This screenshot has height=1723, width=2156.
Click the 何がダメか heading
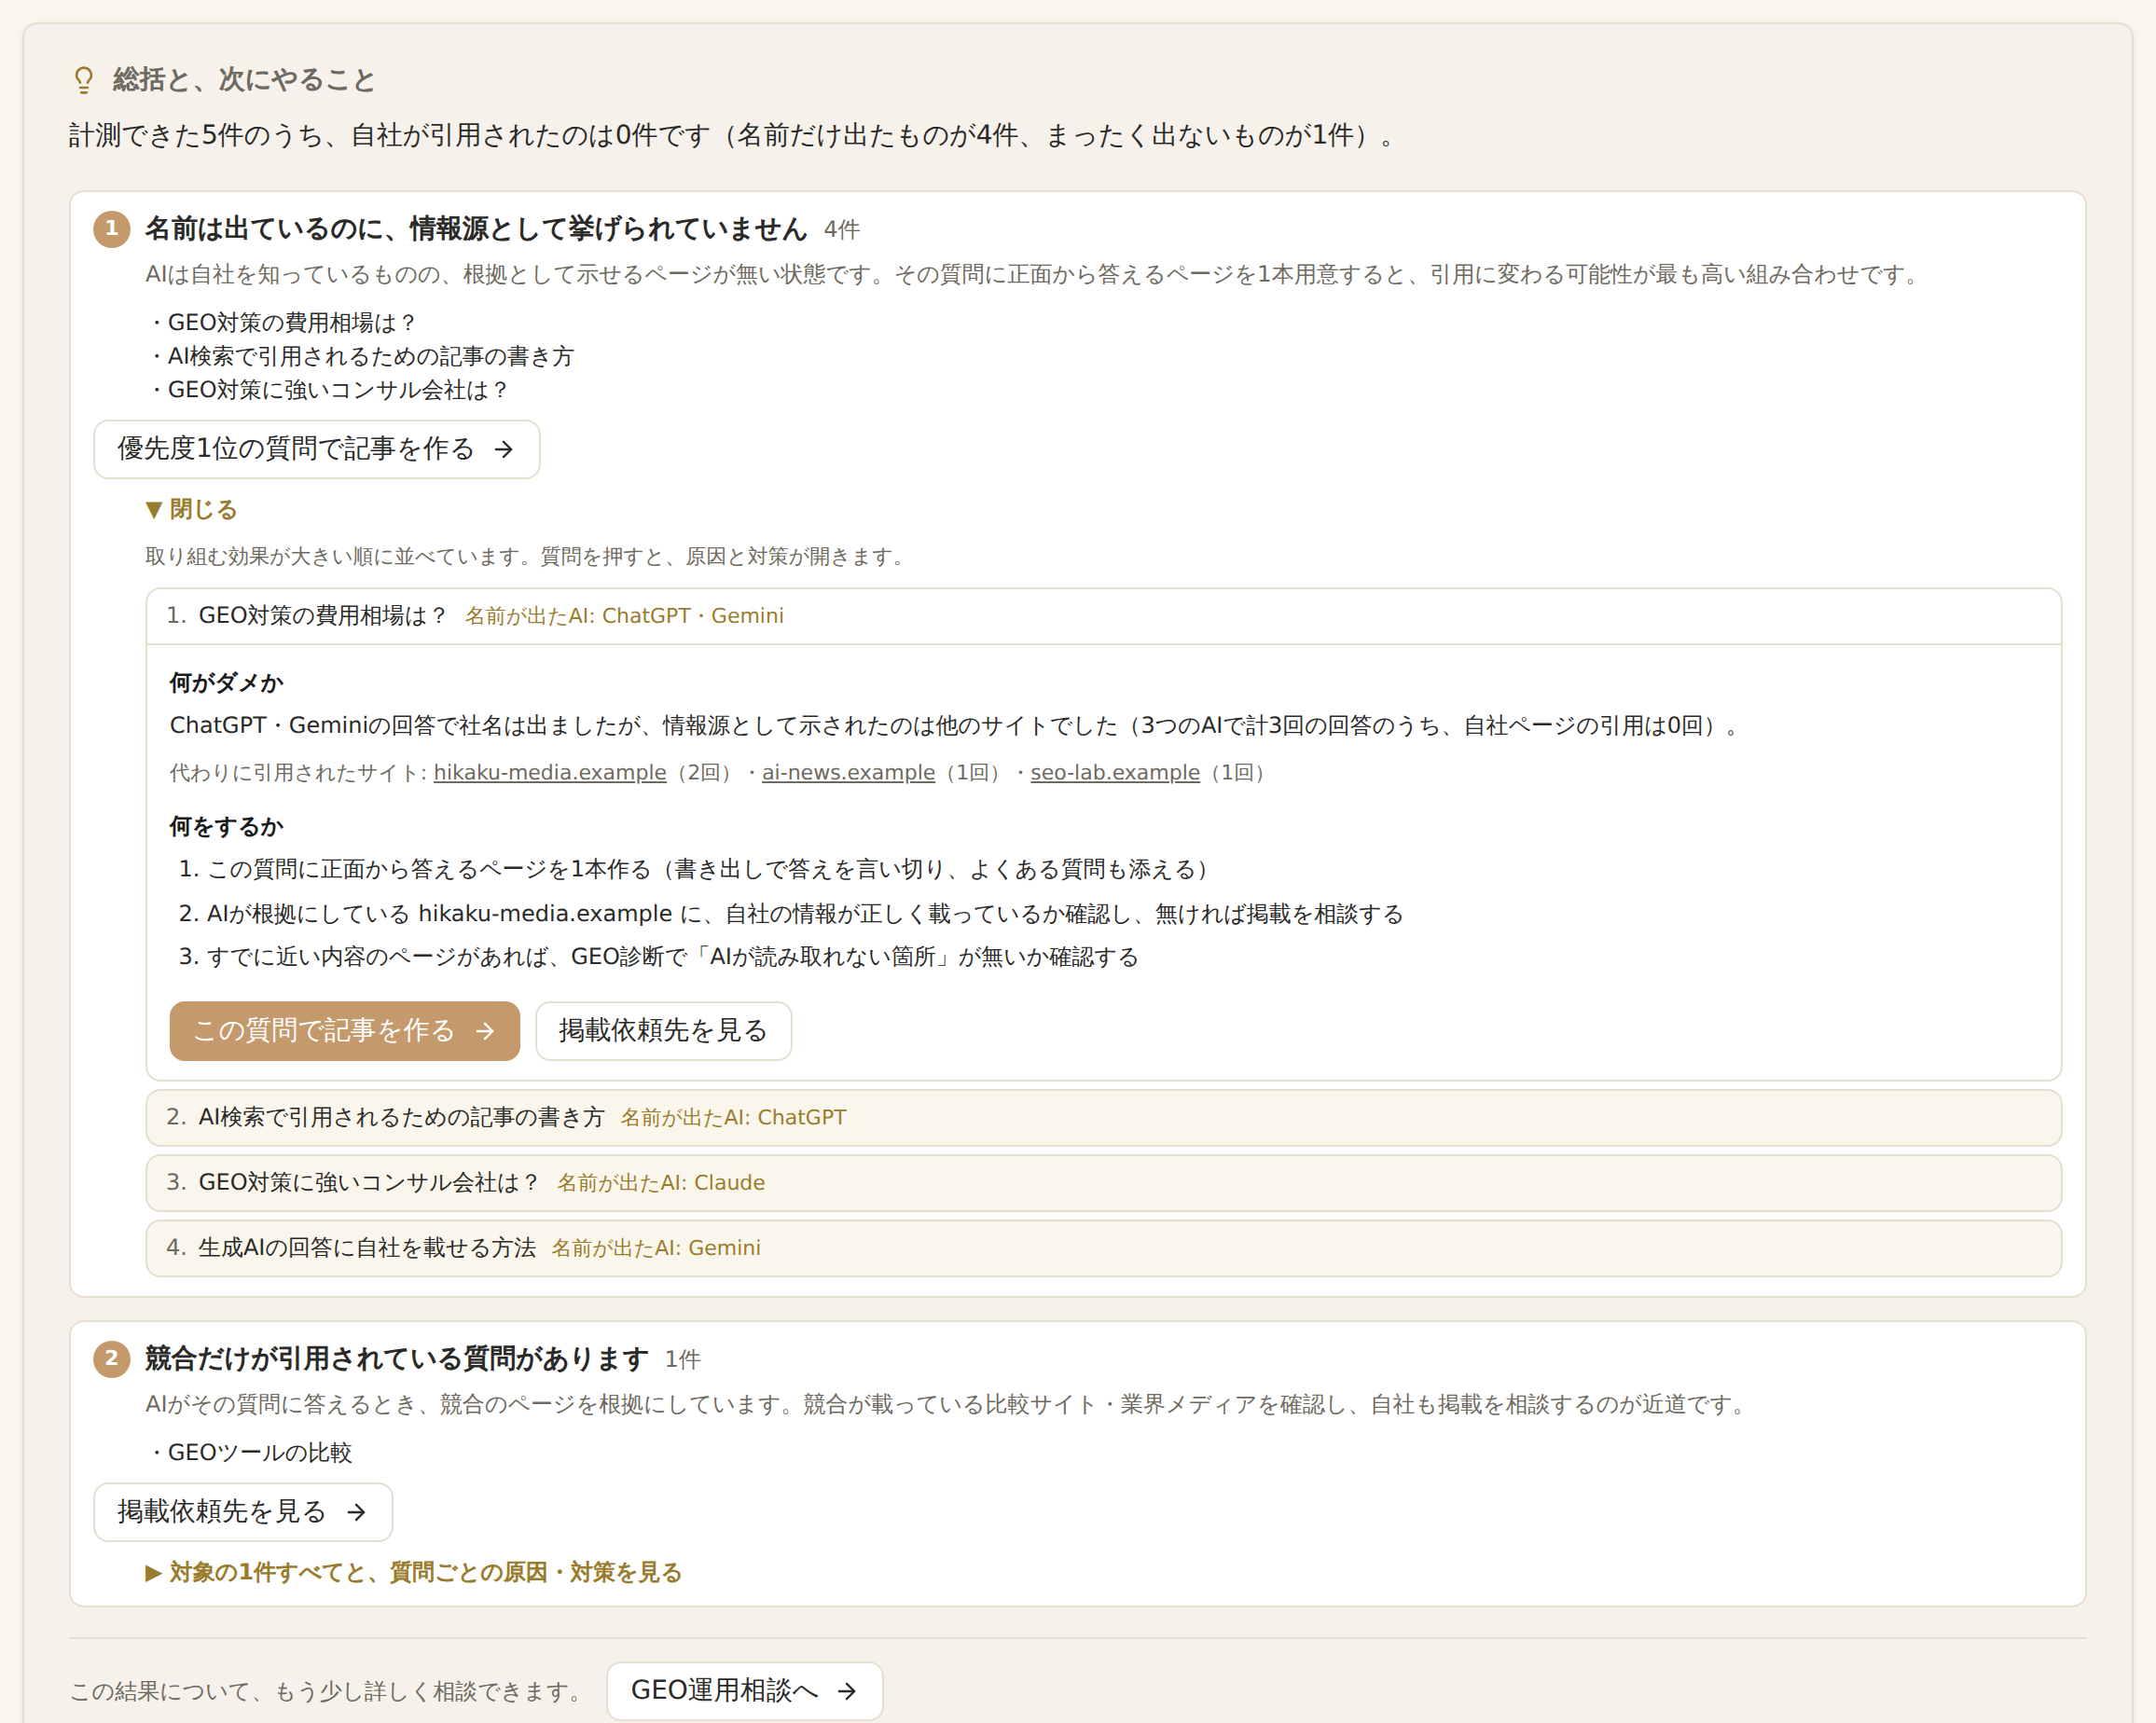[227, 683]
